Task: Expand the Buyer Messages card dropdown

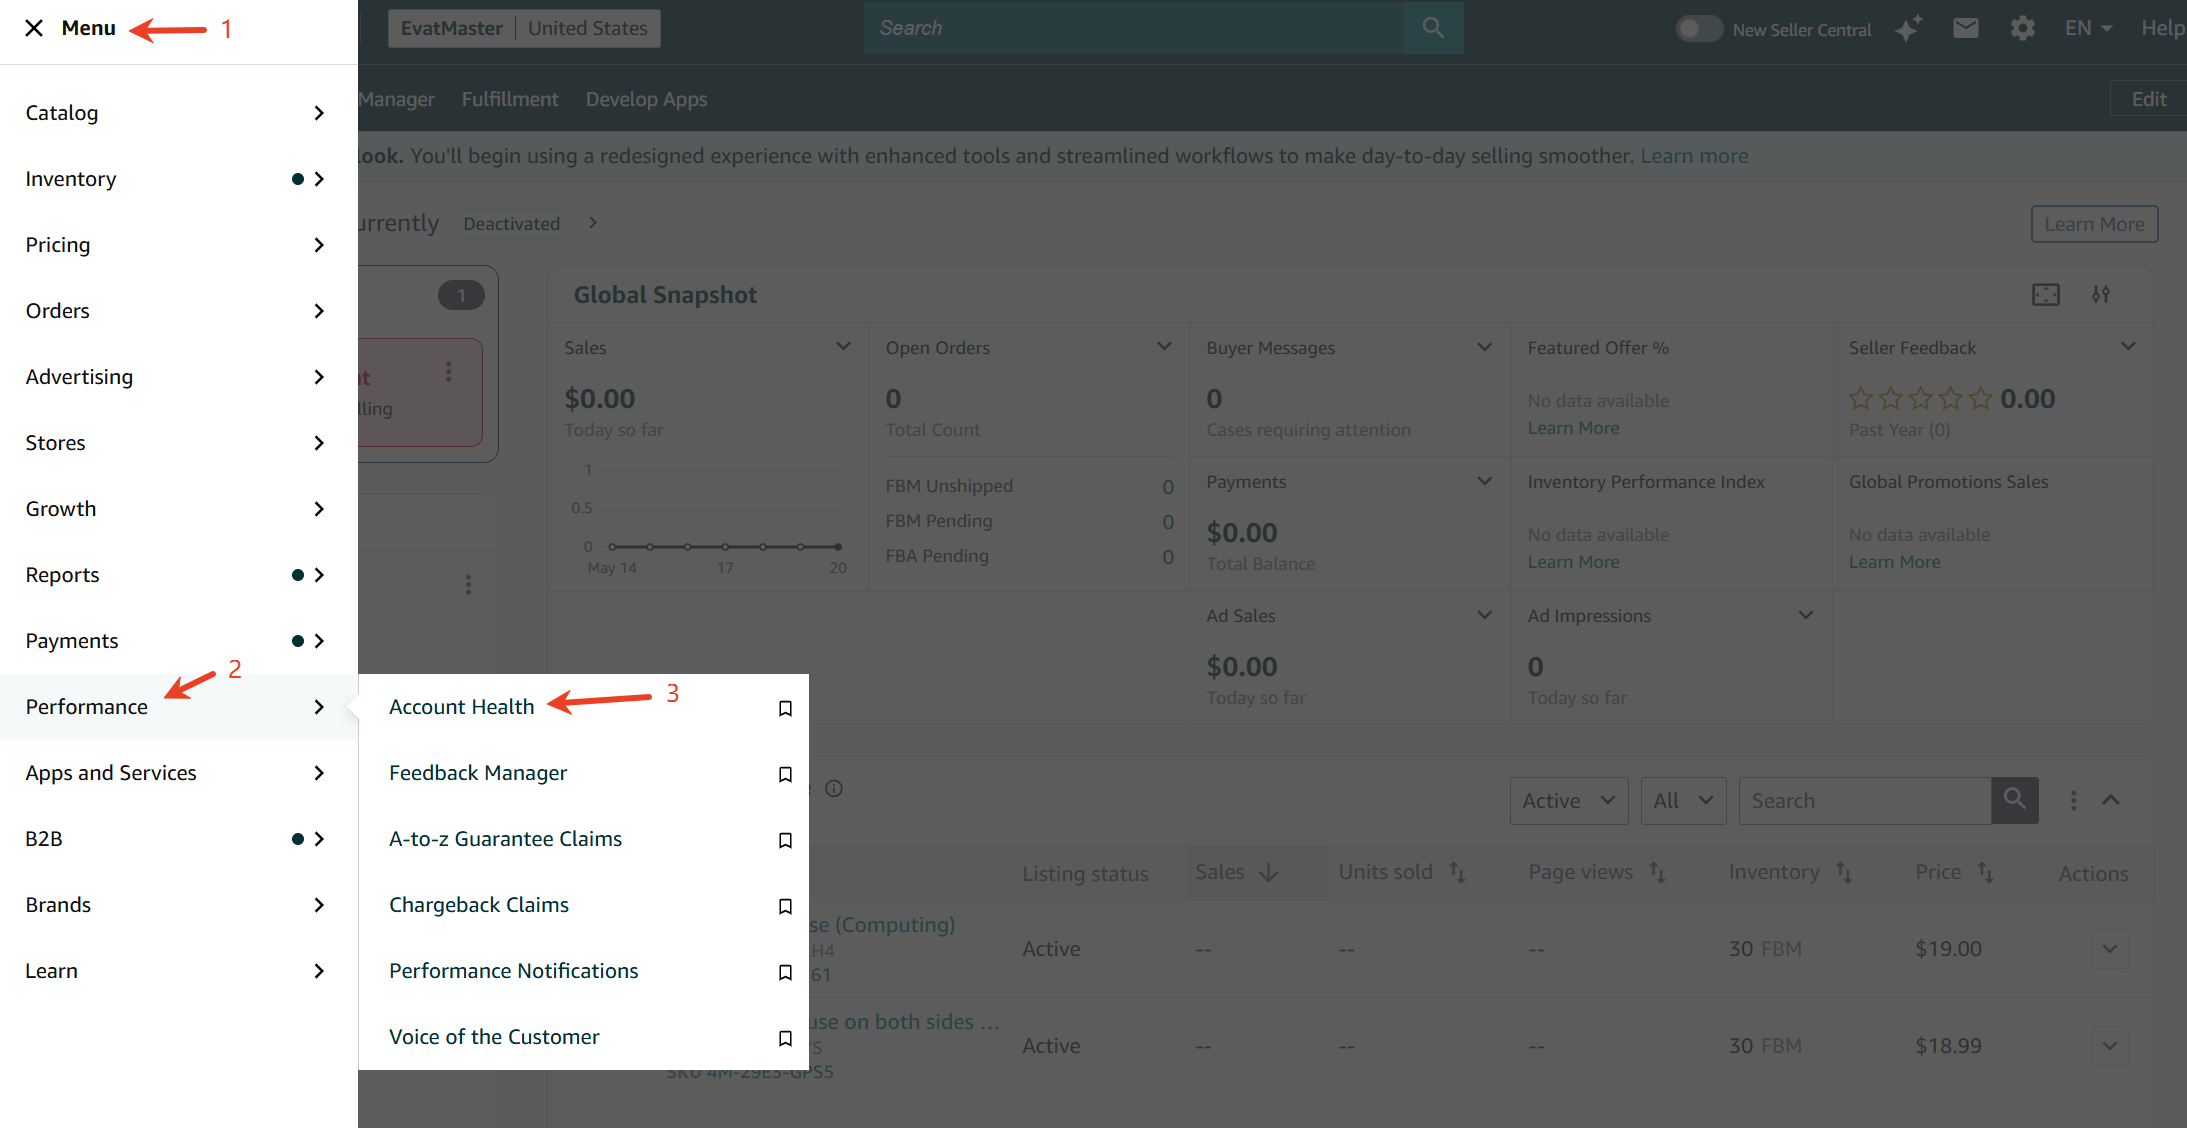Action: [1485, 346]
